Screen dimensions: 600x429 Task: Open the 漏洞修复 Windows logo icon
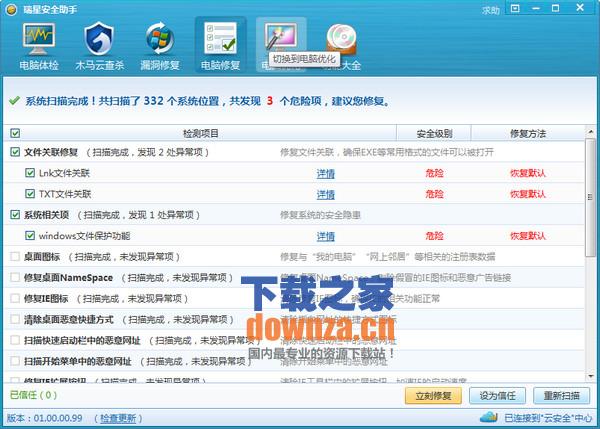pos(160,39)
